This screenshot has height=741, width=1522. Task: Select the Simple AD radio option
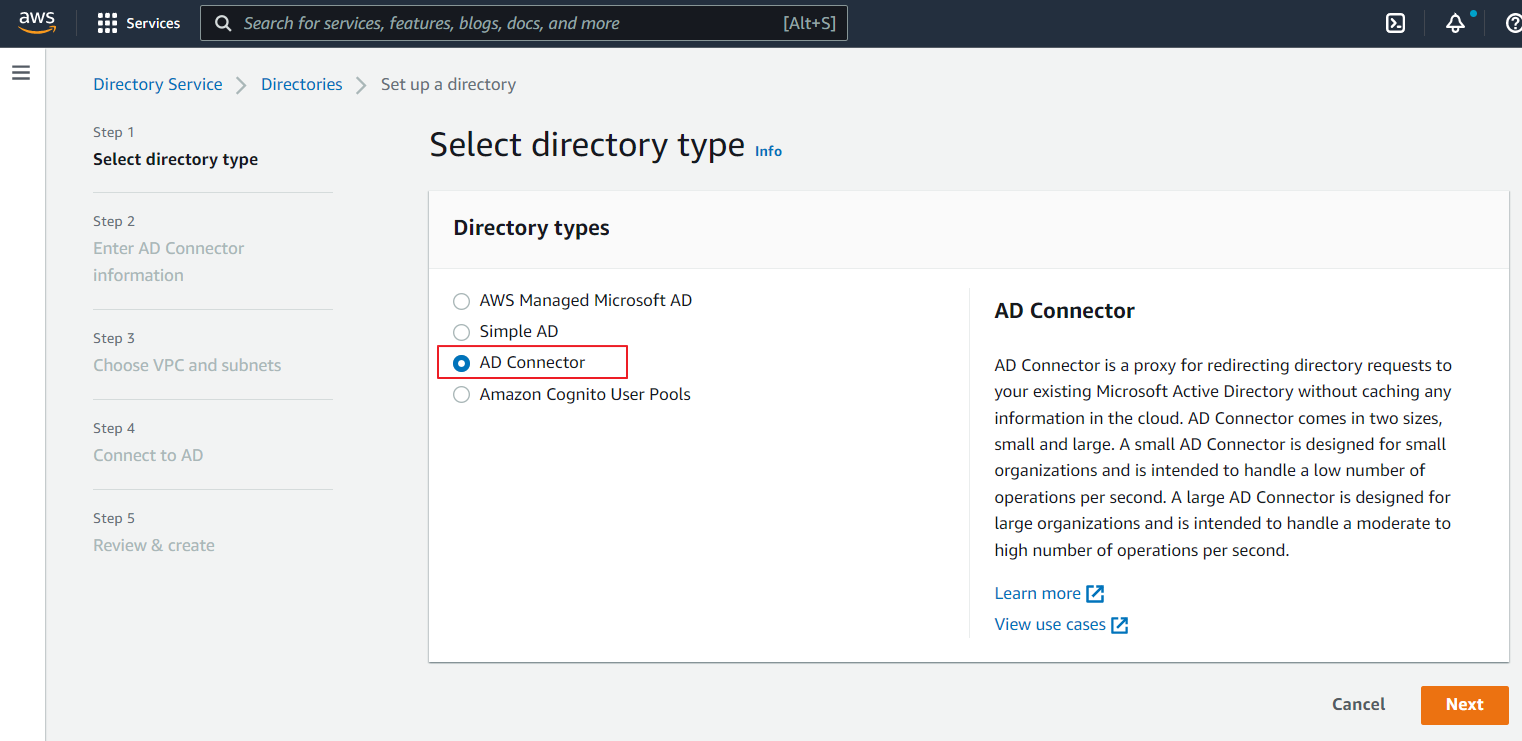pyautogui.click(x=461, y=332)
